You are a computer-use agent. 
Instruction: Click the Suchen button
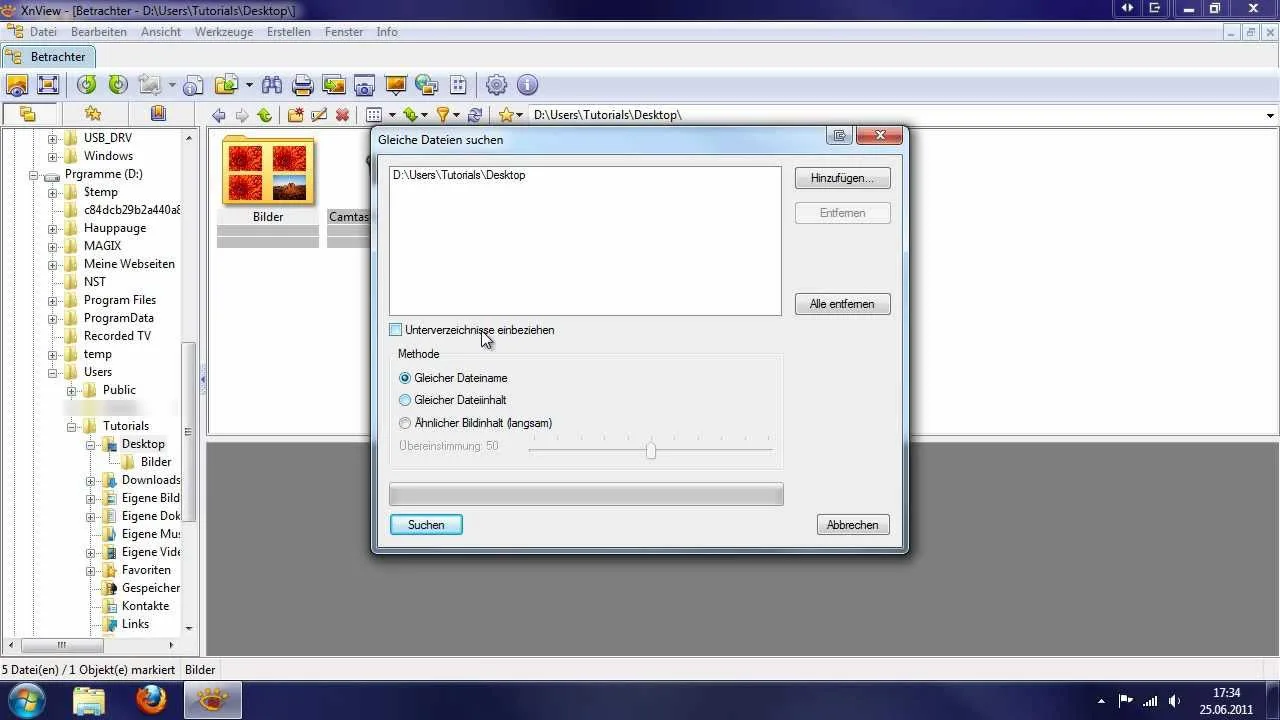pos(426,525)
